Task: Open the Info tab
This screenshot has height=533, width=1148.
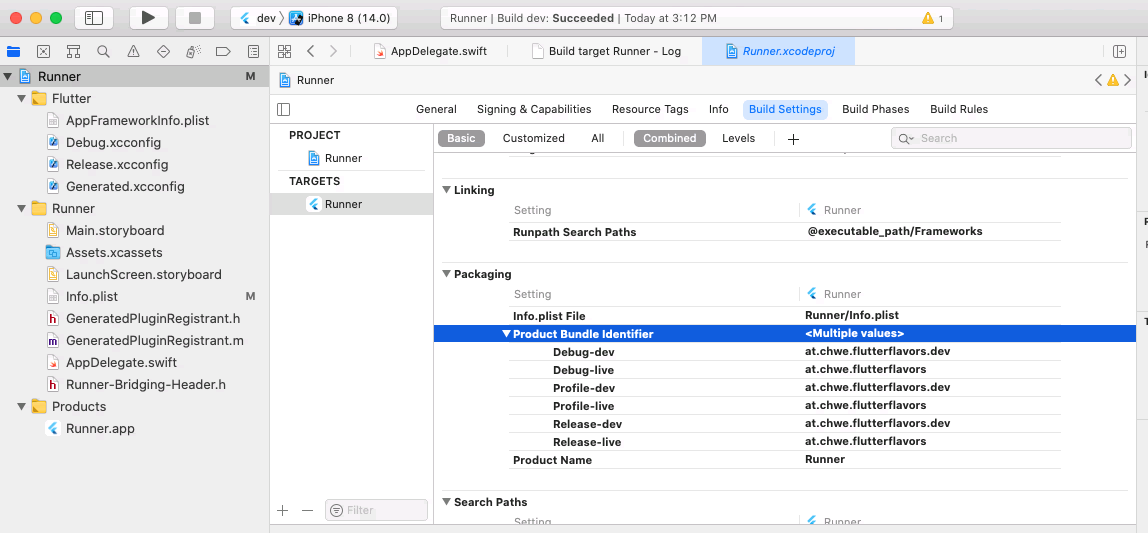Action: click(719, 109)
